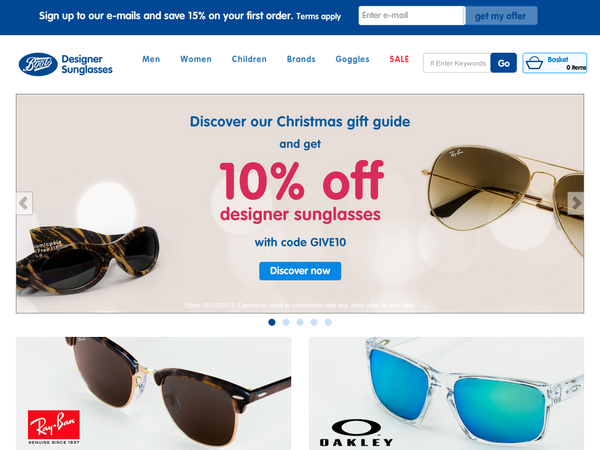Click the Discover now button
600x450 pixels.
300,271
